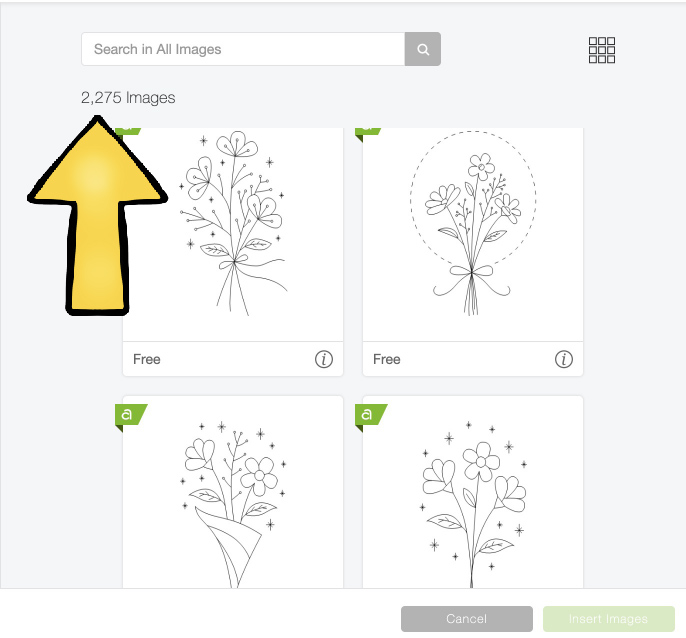Focus the Search in All Images field

click(x=243, y=49)
